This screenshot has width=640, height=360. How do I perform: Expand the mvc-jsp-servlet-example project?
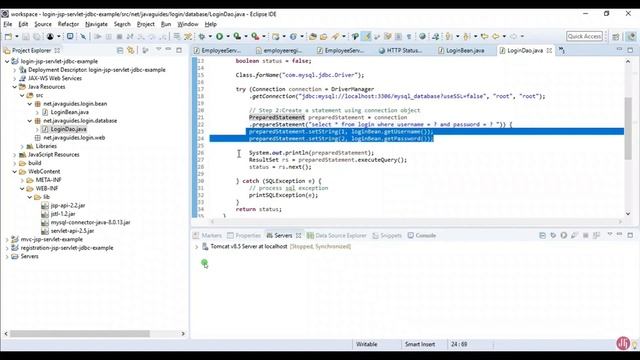7,239
